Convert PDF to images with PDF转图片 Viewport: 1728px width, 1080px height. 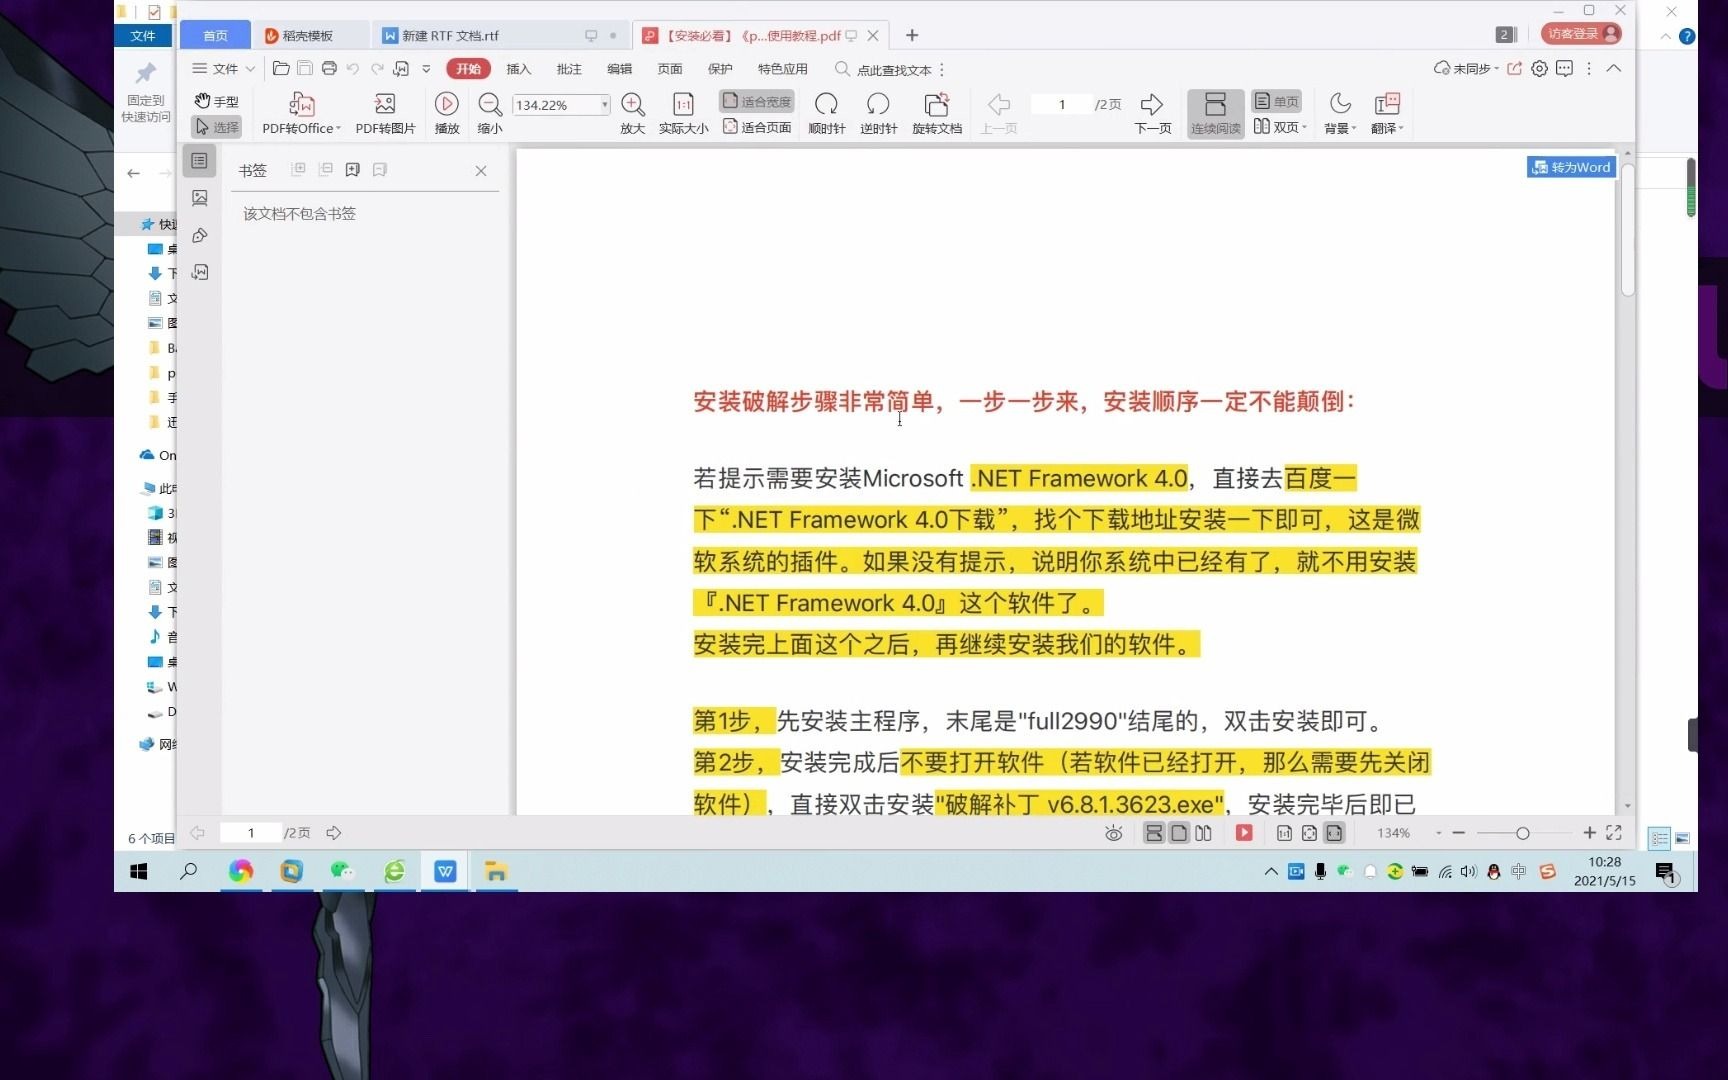(x=385, y=113)
